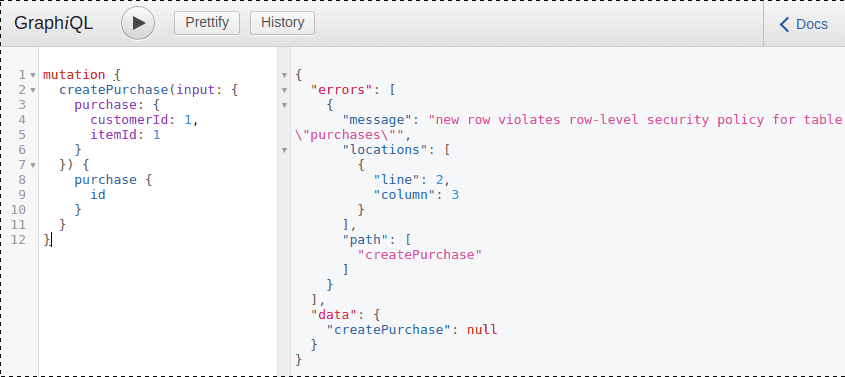Click the null value in results

(482, 330)
